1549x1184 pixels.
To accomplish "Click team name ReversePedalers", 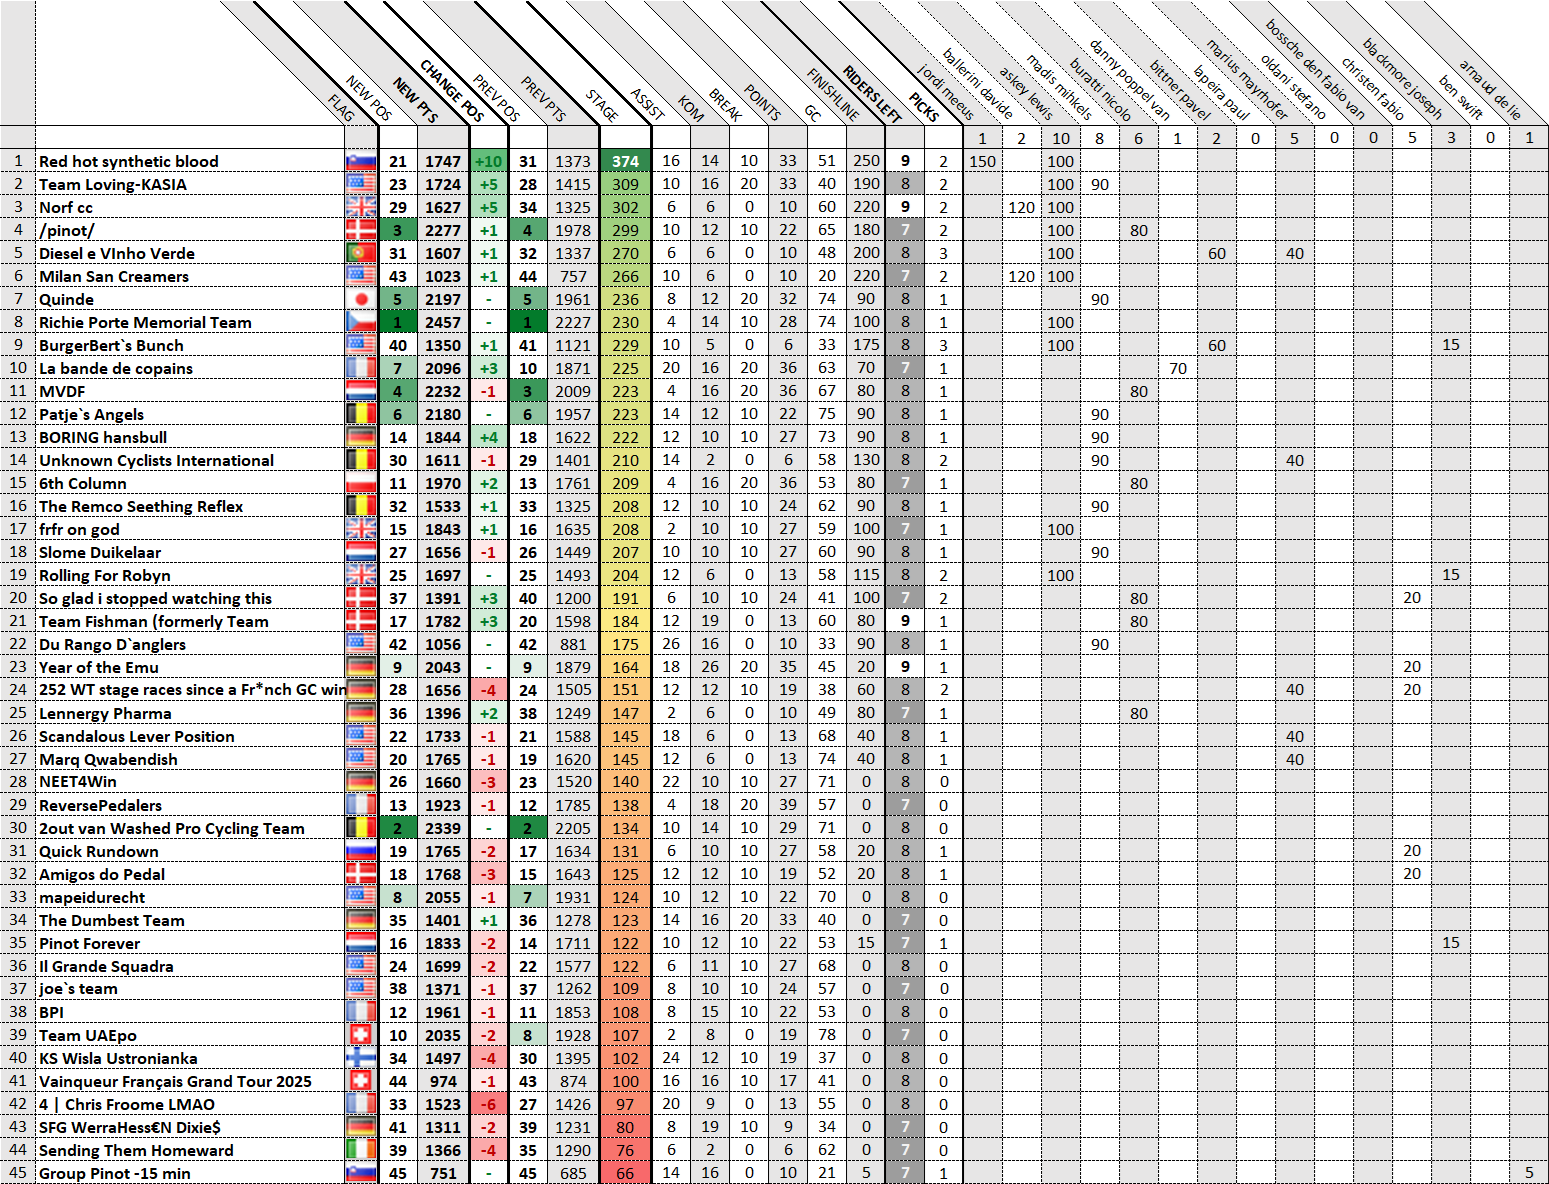I will point(100,805).
